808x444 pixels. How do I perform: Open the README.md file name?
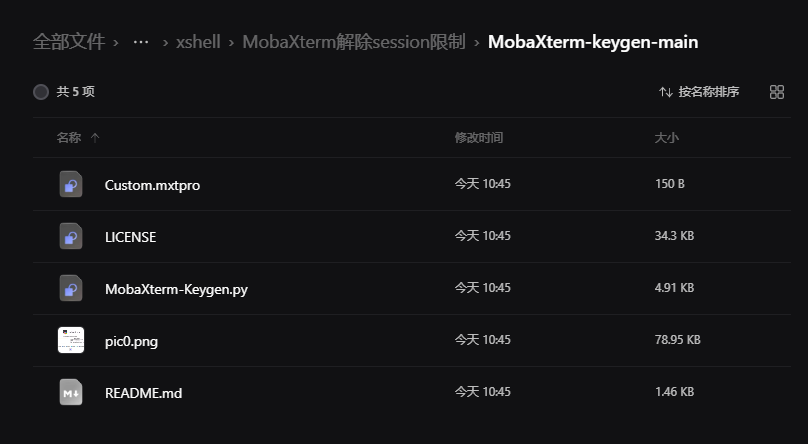[143, 393]
